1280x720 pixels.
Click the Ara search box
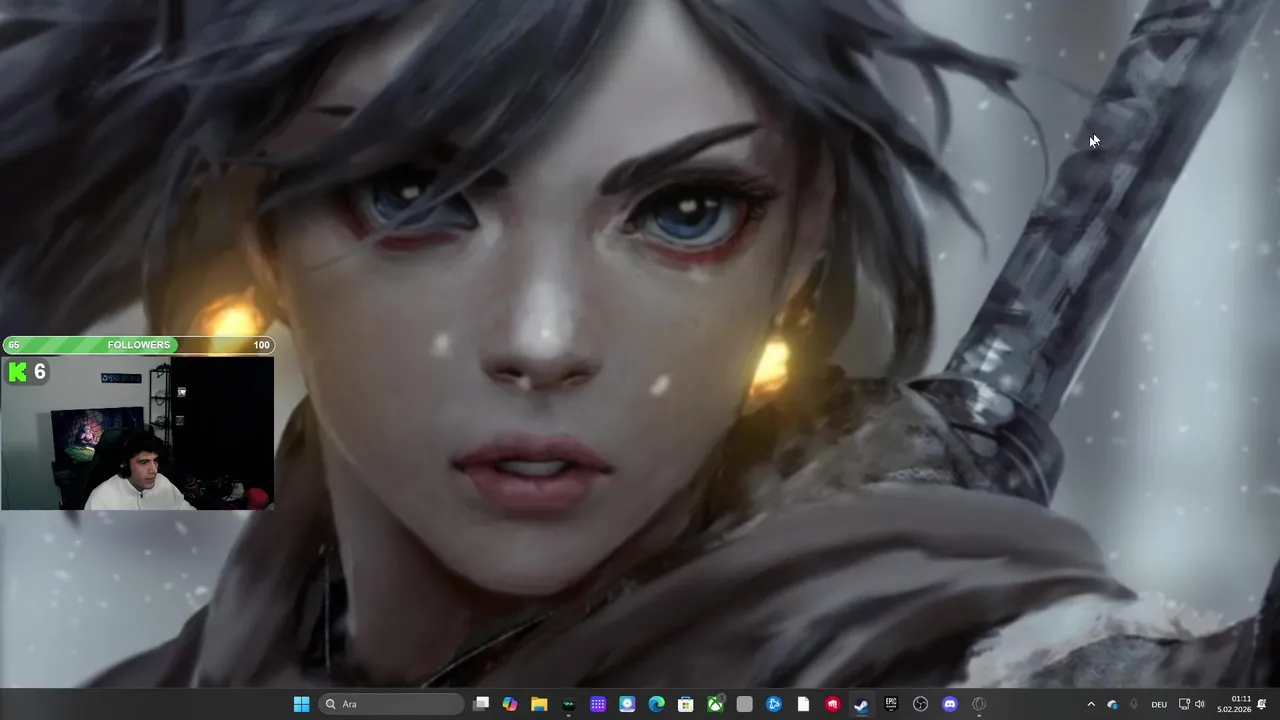(x=392, y=704)
